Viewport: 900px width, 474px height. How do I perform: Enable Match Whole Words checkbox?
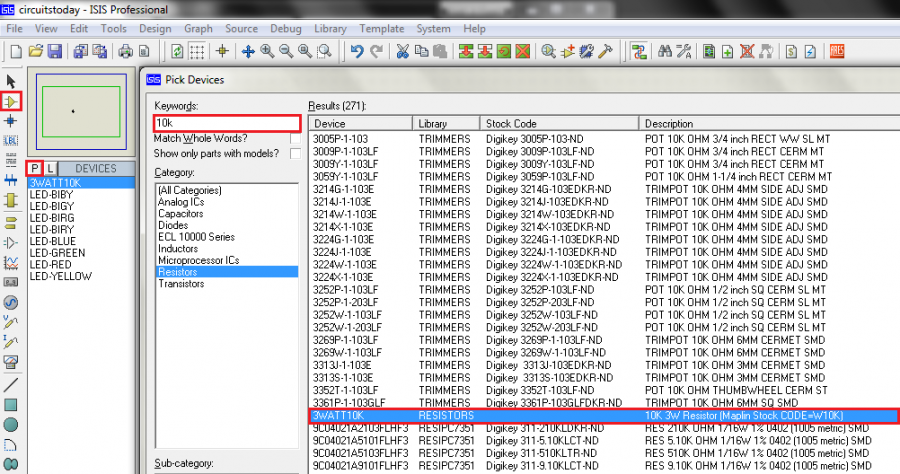[x=295, y=138]
